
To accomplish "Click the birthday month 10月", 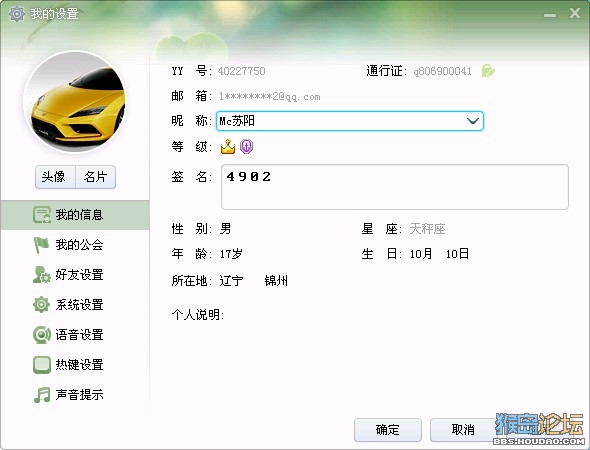I will [x=421, y=254].
